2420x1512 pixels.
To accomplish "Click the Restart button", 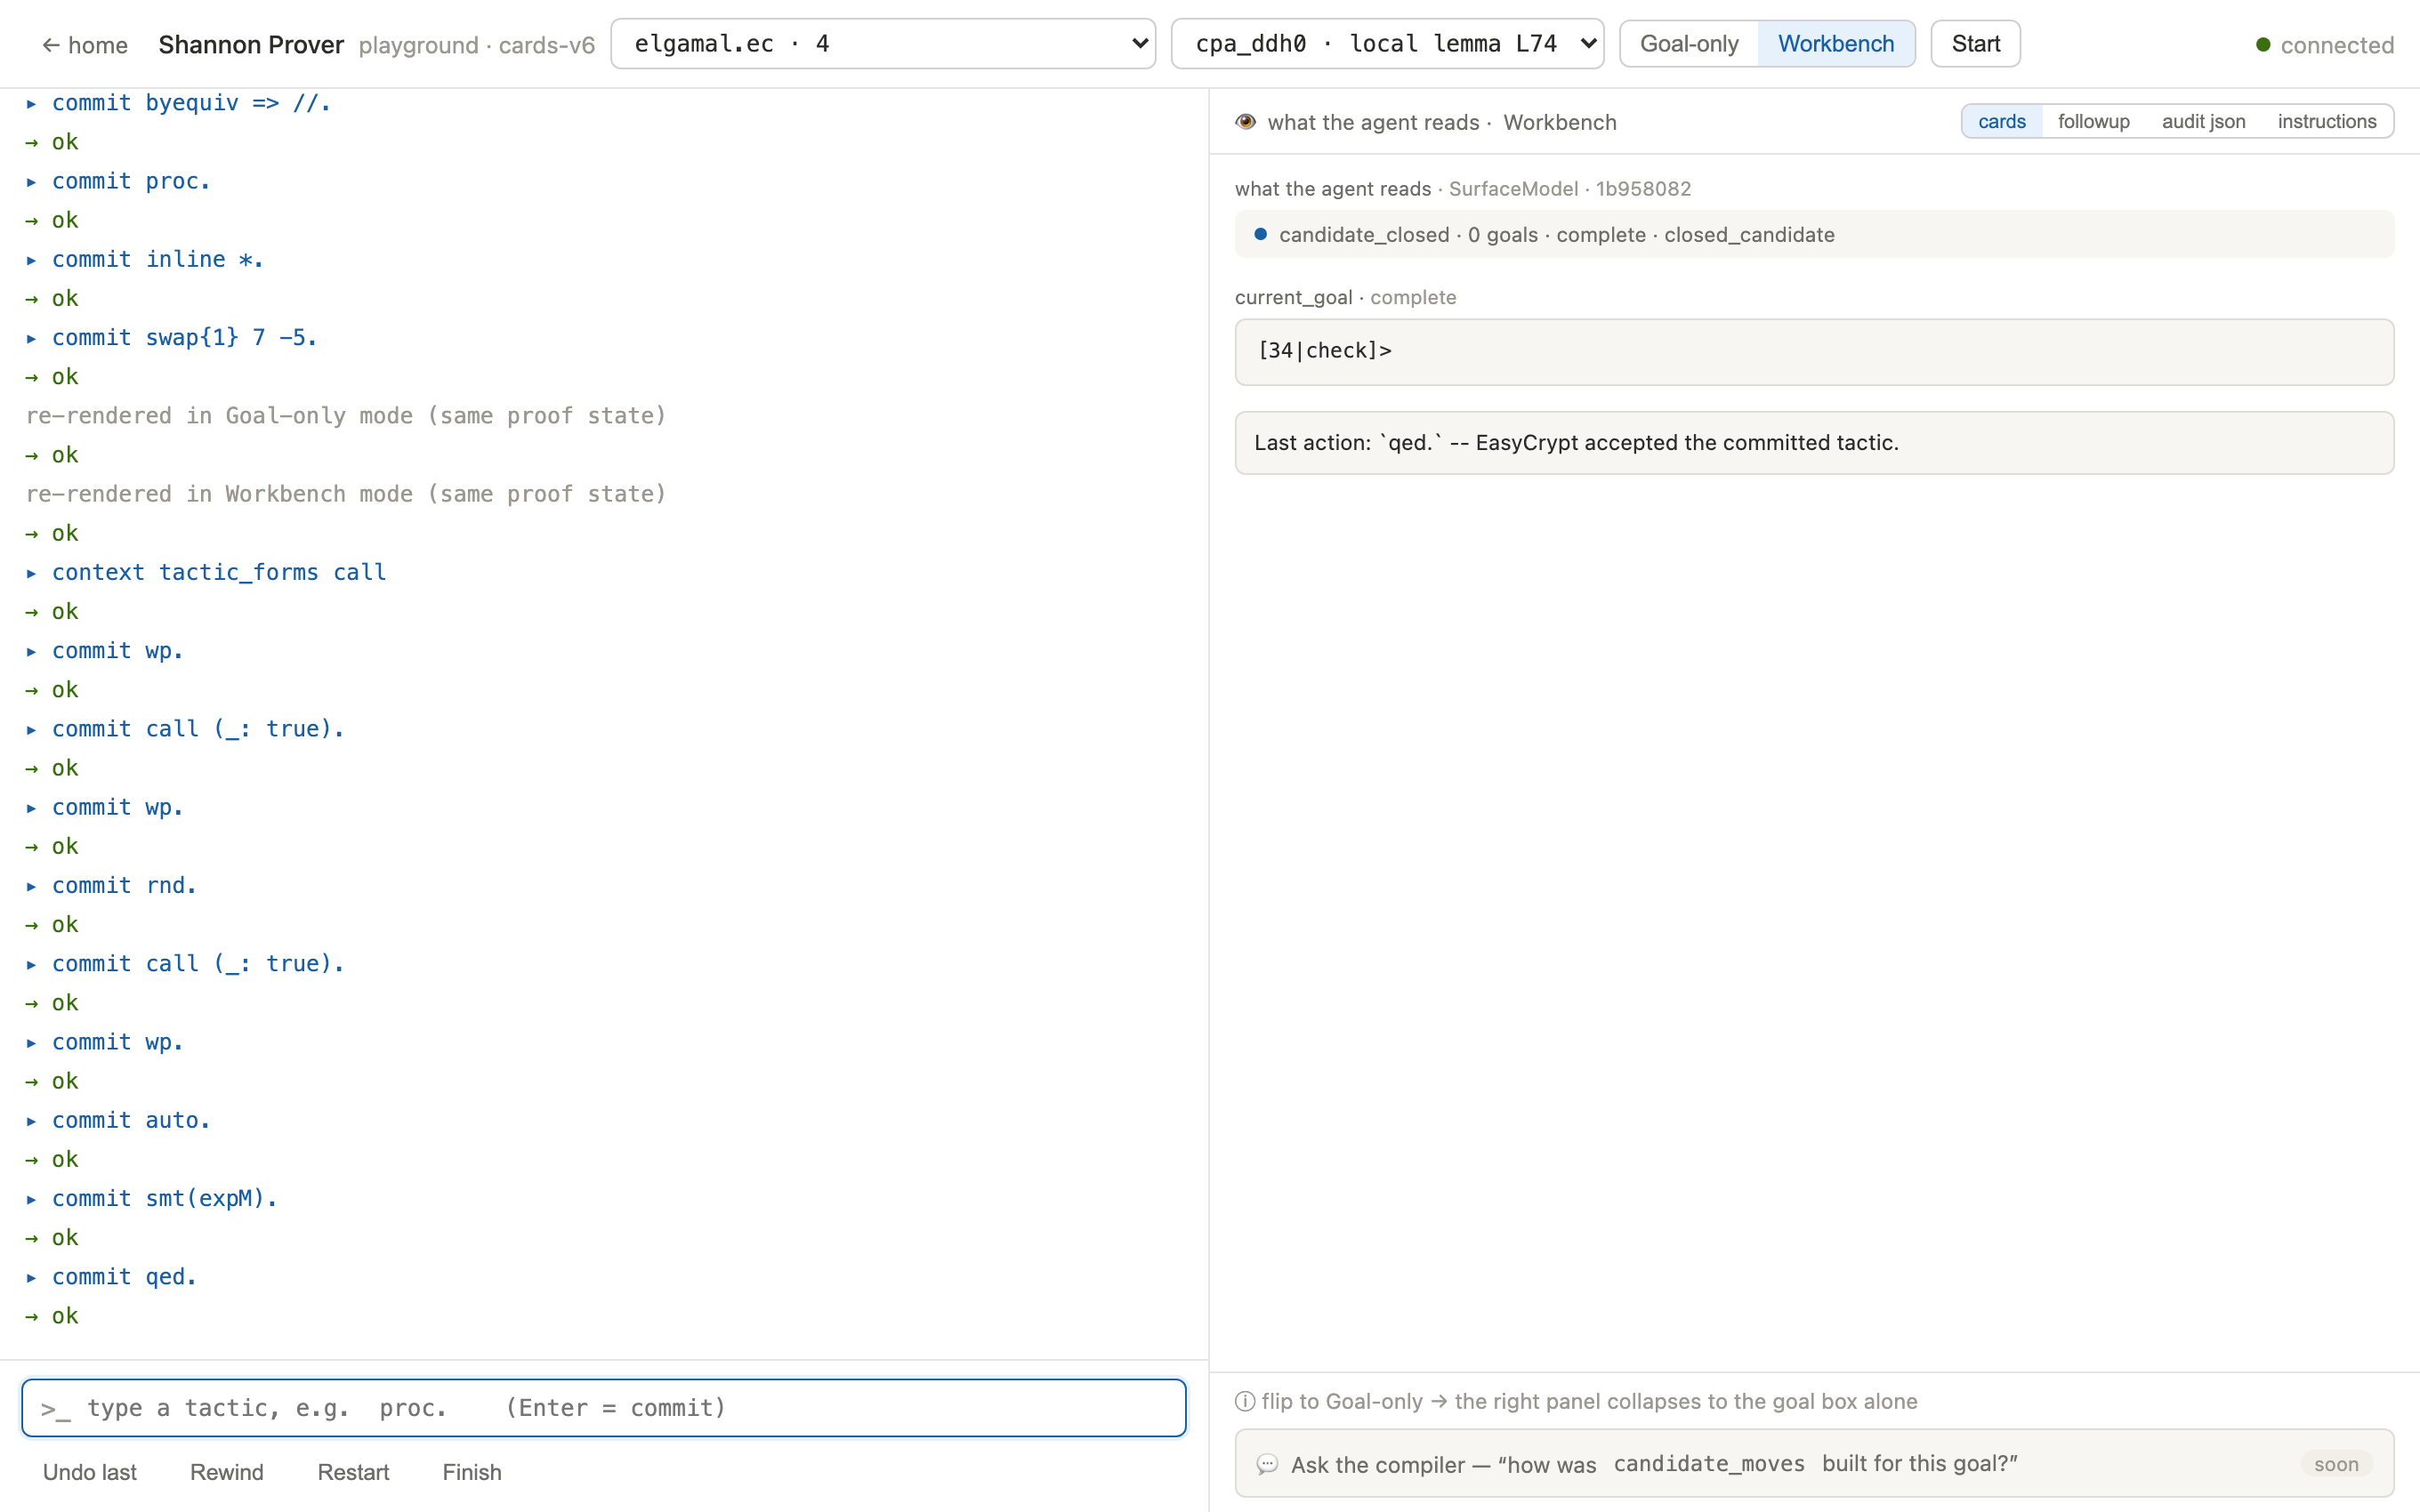I will coord(353,1472).
